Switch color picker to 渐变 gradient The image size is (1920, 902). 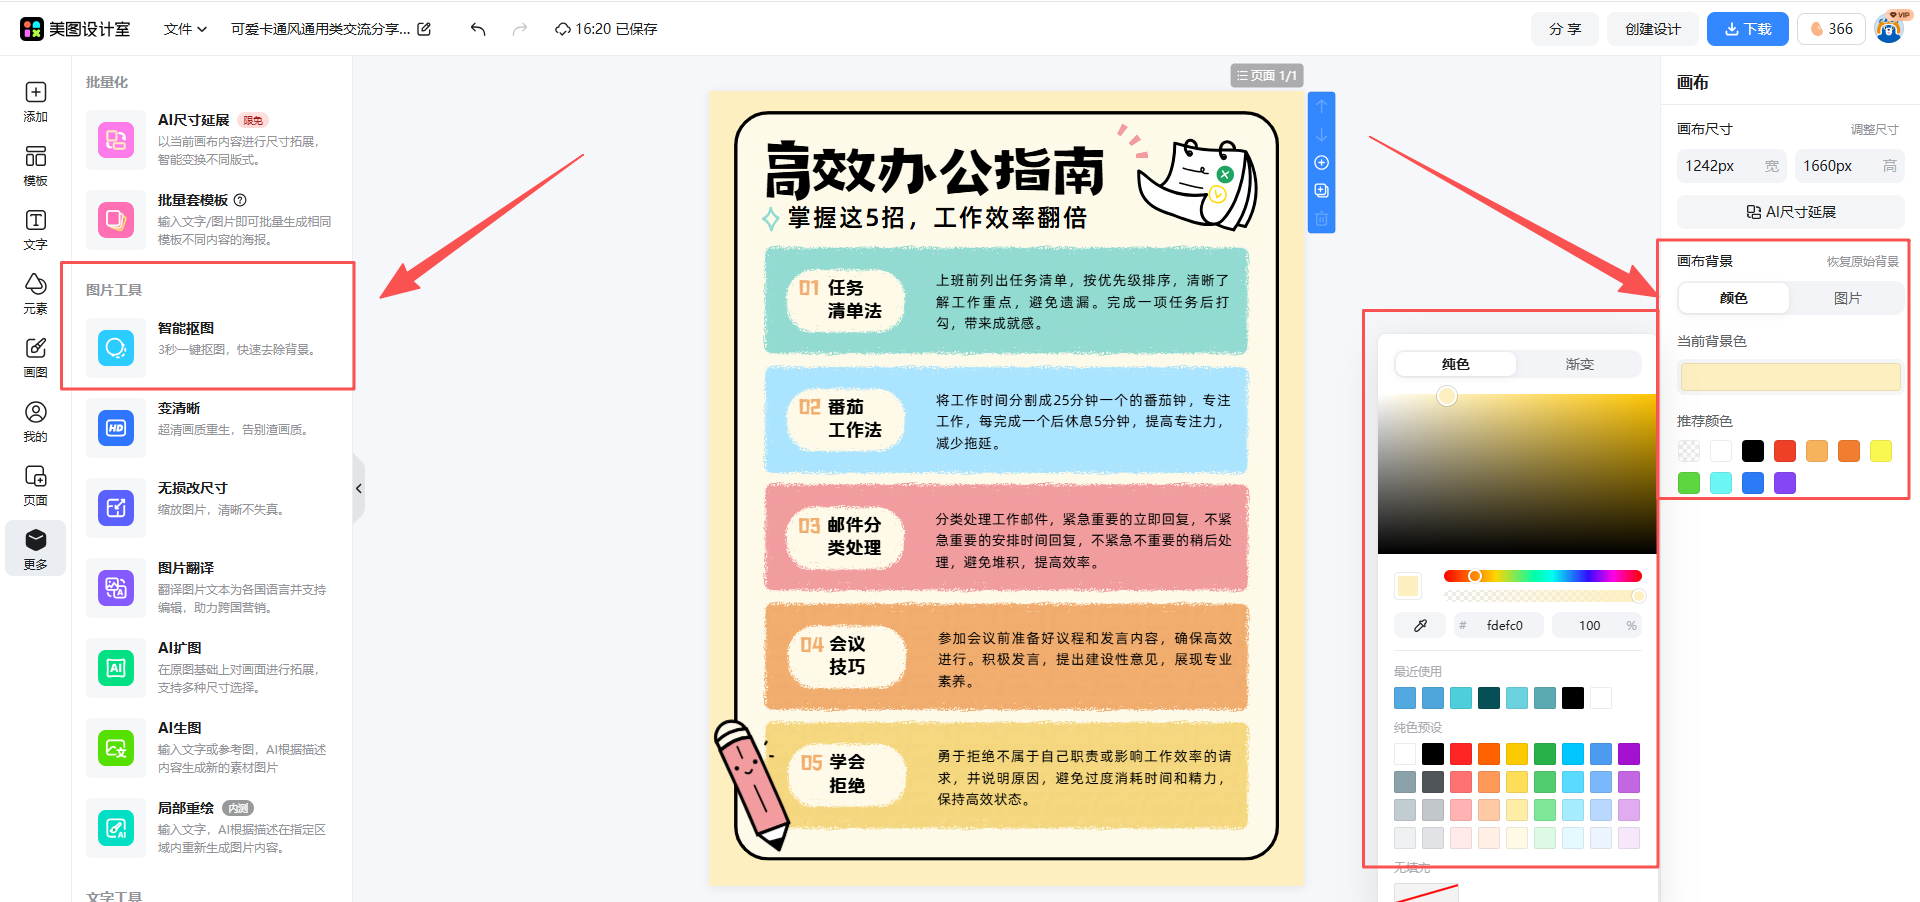click(1579, 364)
